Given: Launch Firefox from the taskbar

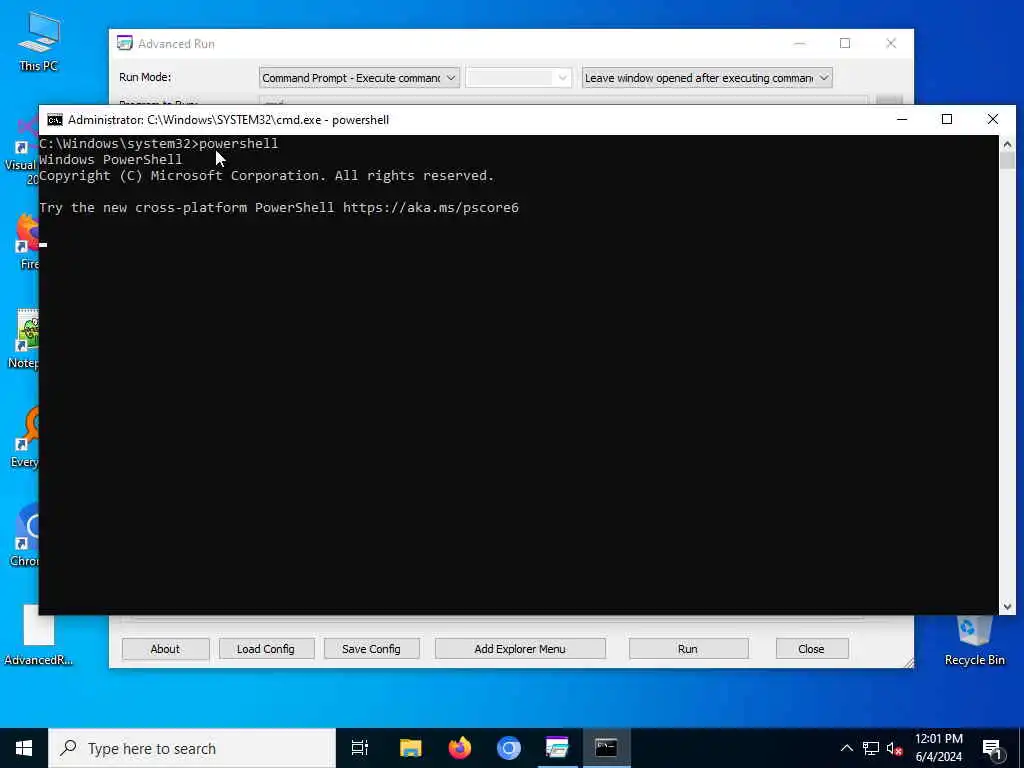Looking at the screenshot, I should pyautogui.click(x=460, y=748).
